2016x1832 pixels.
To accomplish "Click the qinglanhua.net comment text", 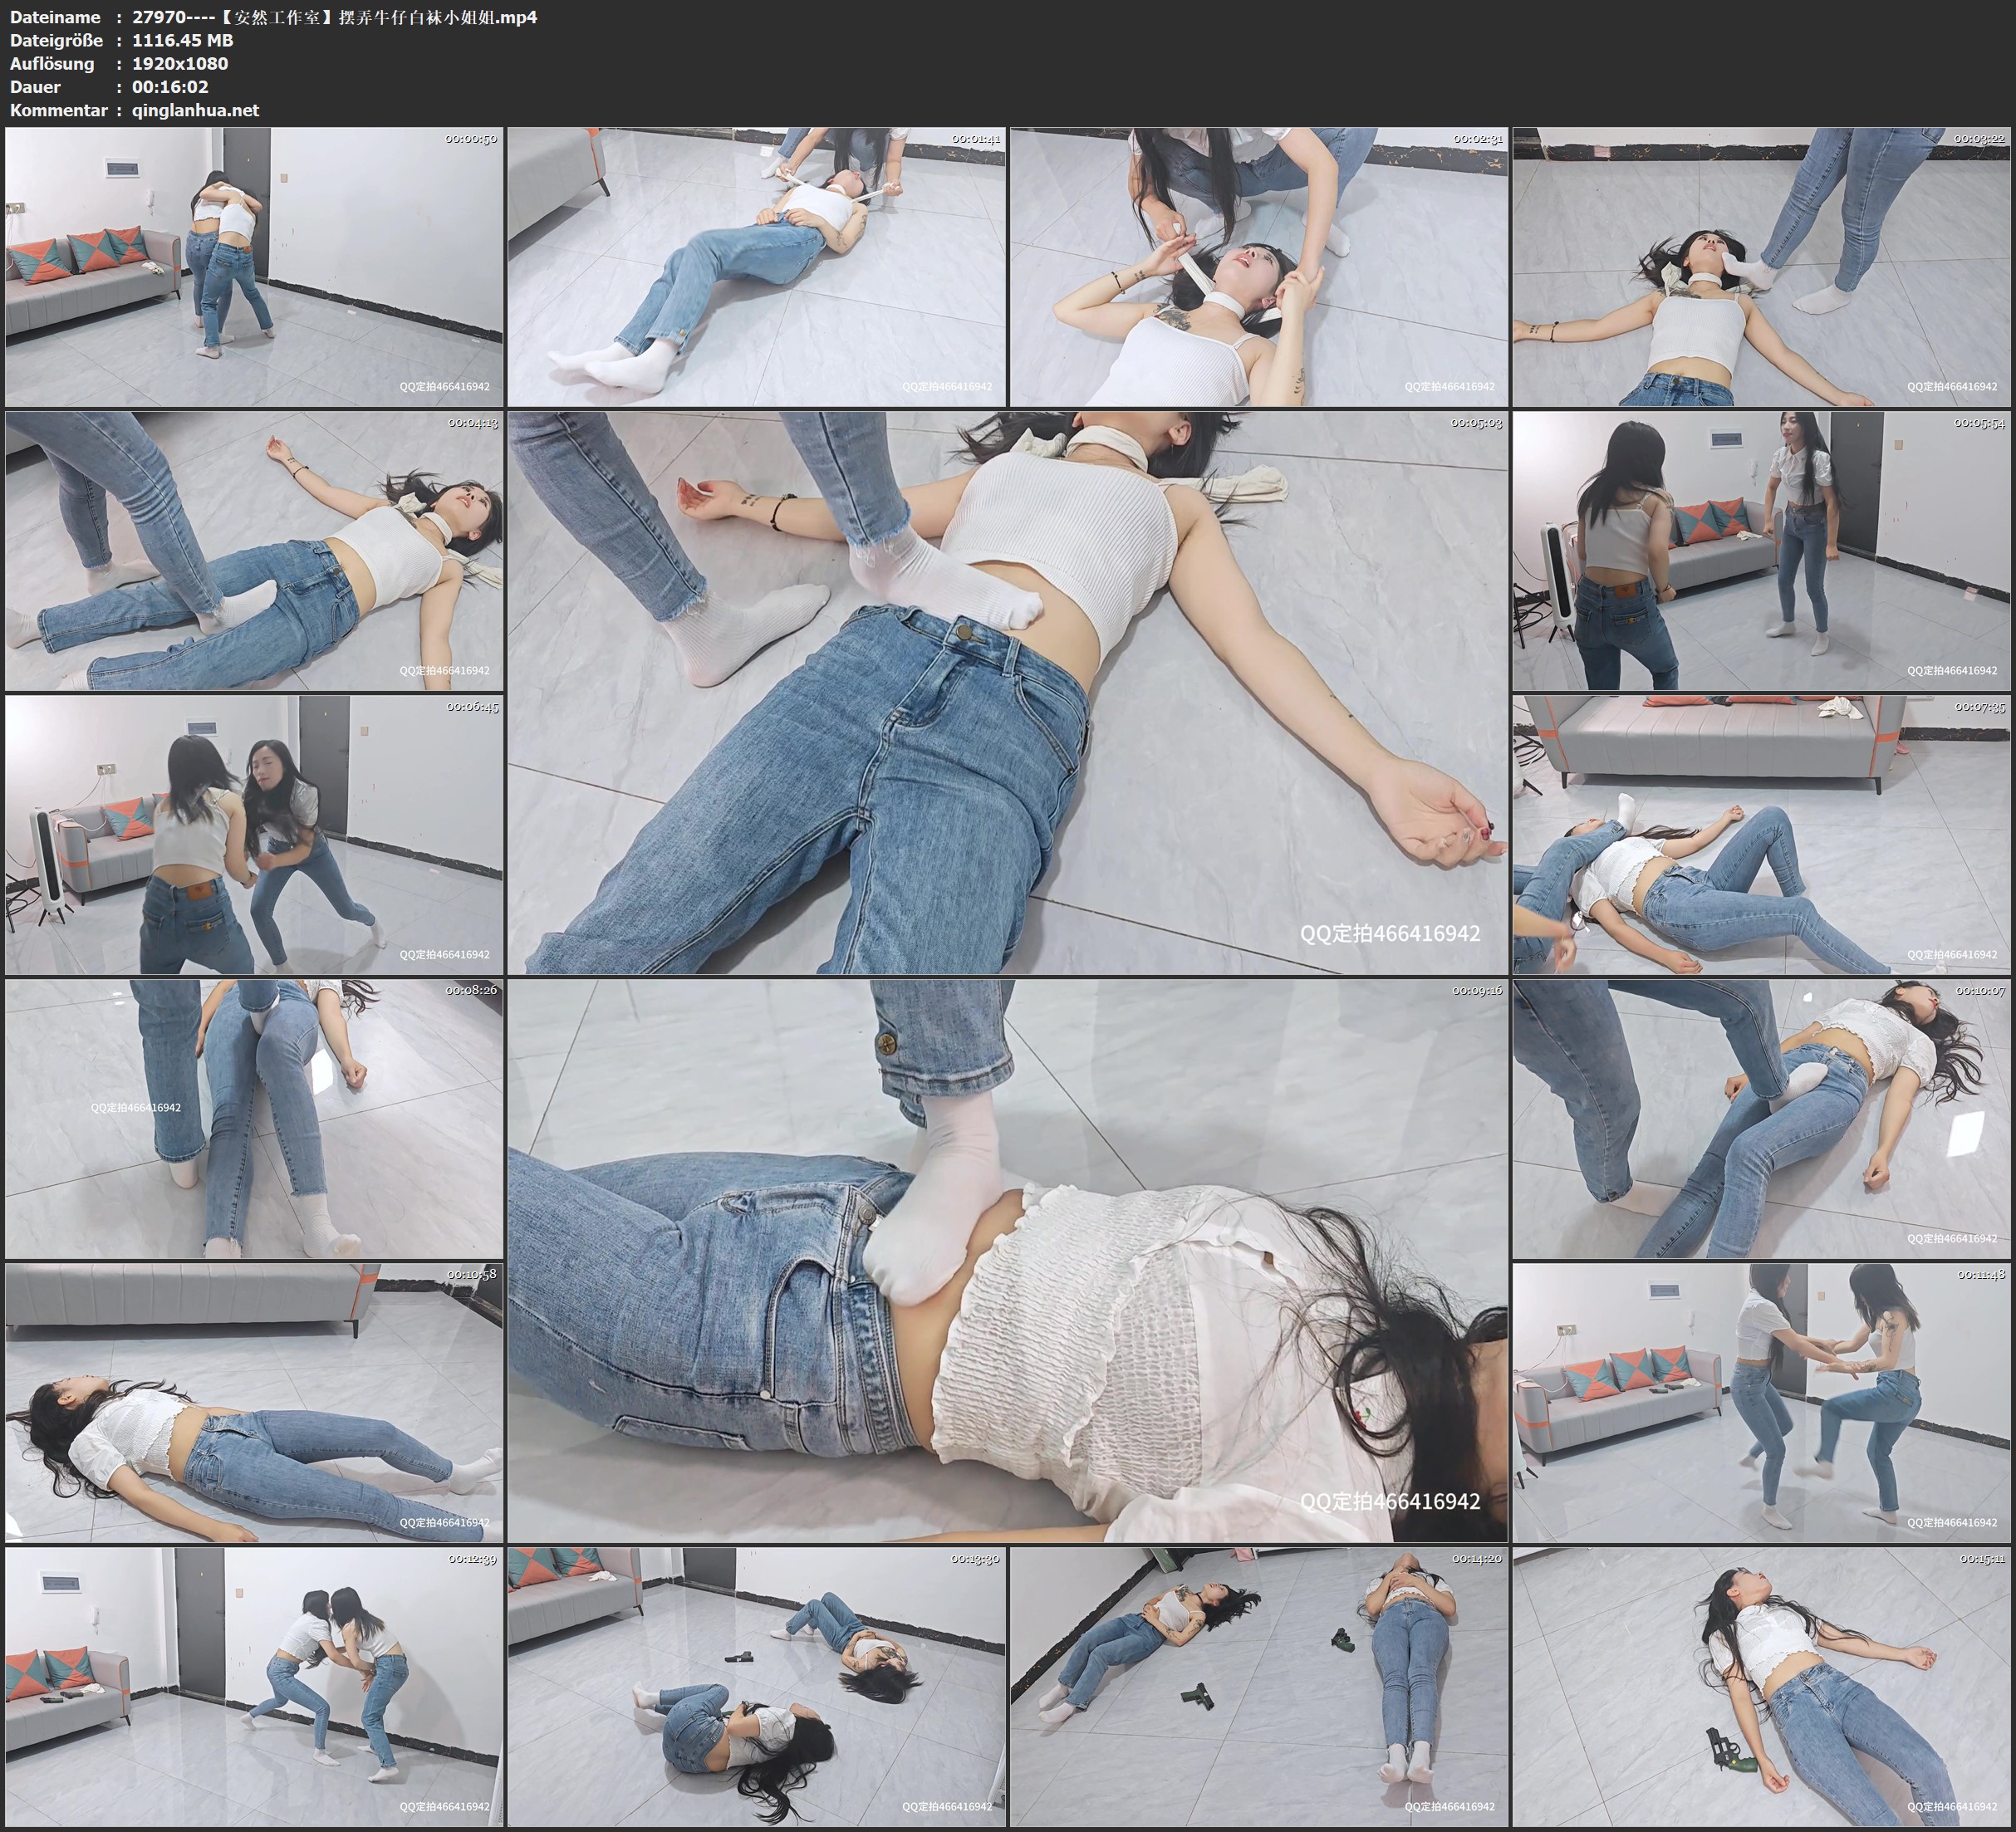I will pyautogui.click(x=195, y=111).
